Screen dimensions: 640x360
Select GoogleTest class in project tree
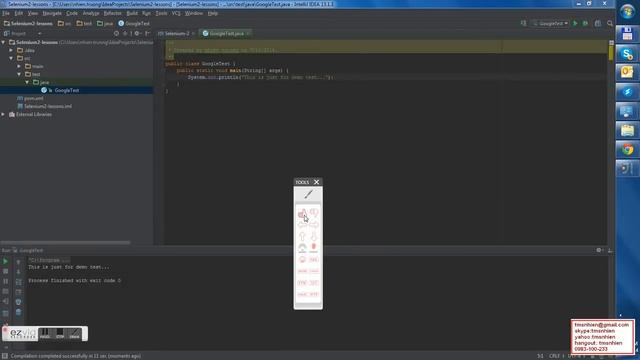click(x=67, y=90)
